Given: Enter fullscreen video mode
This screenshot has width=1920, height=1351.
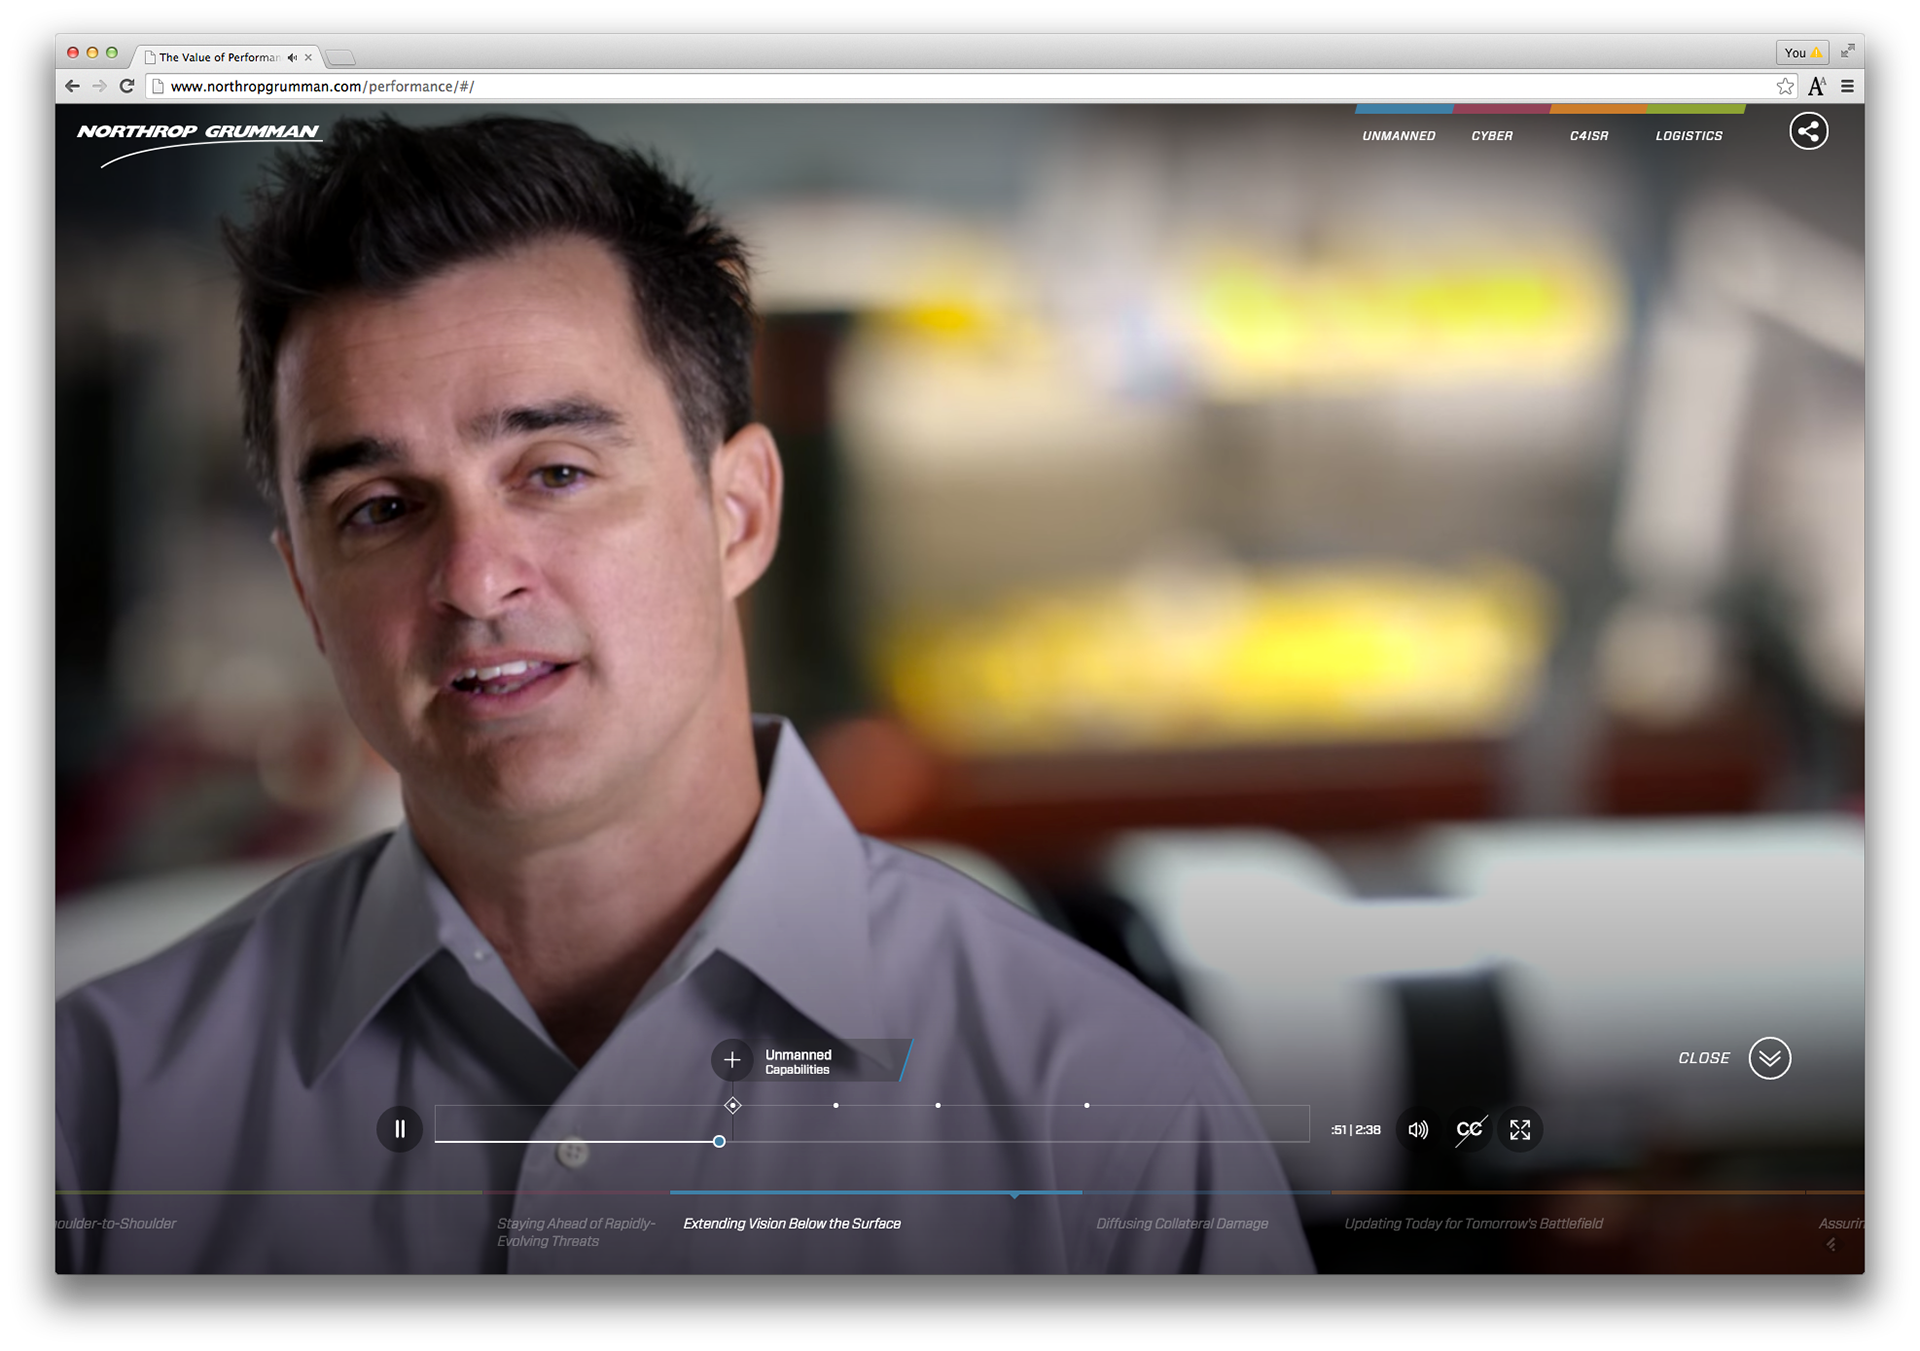Looking at the screenshot, I should point(1520,1130).
